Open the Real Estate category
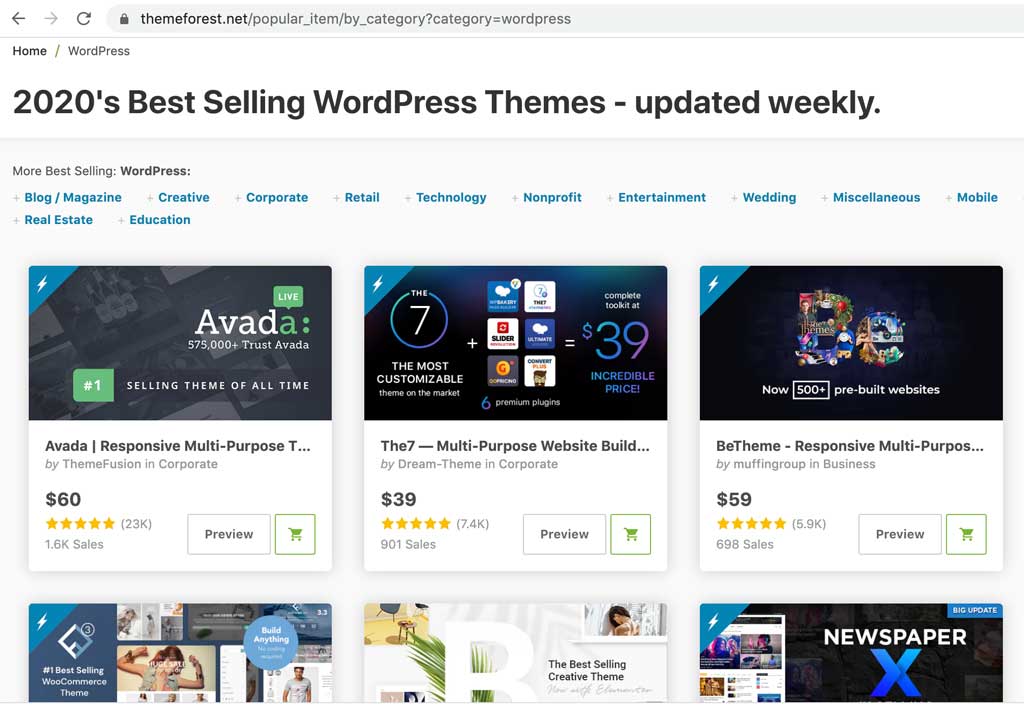 pyautogui.click(x=58, y=220)
